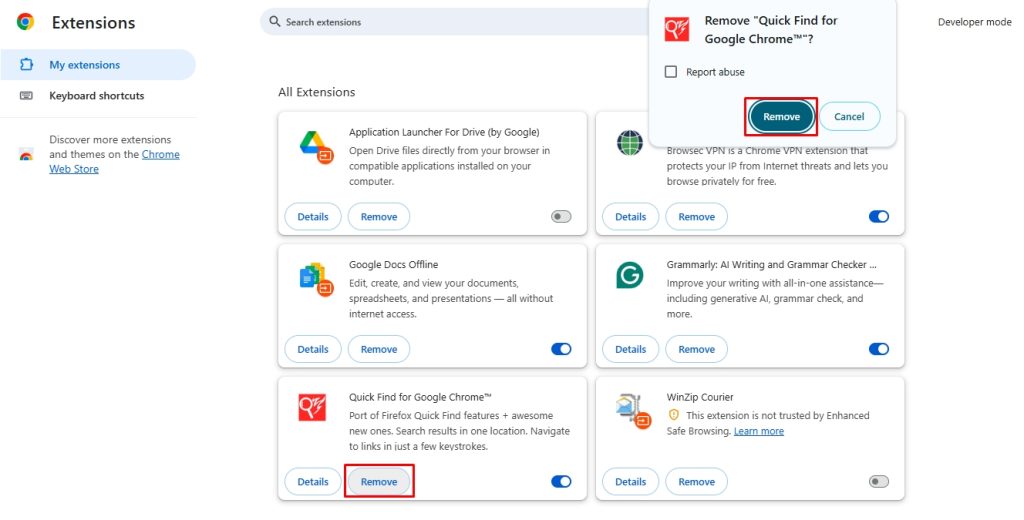Open the WinZip Learn more link
The width and height of the screenshot is (1024, 520).
pos(759,431)
